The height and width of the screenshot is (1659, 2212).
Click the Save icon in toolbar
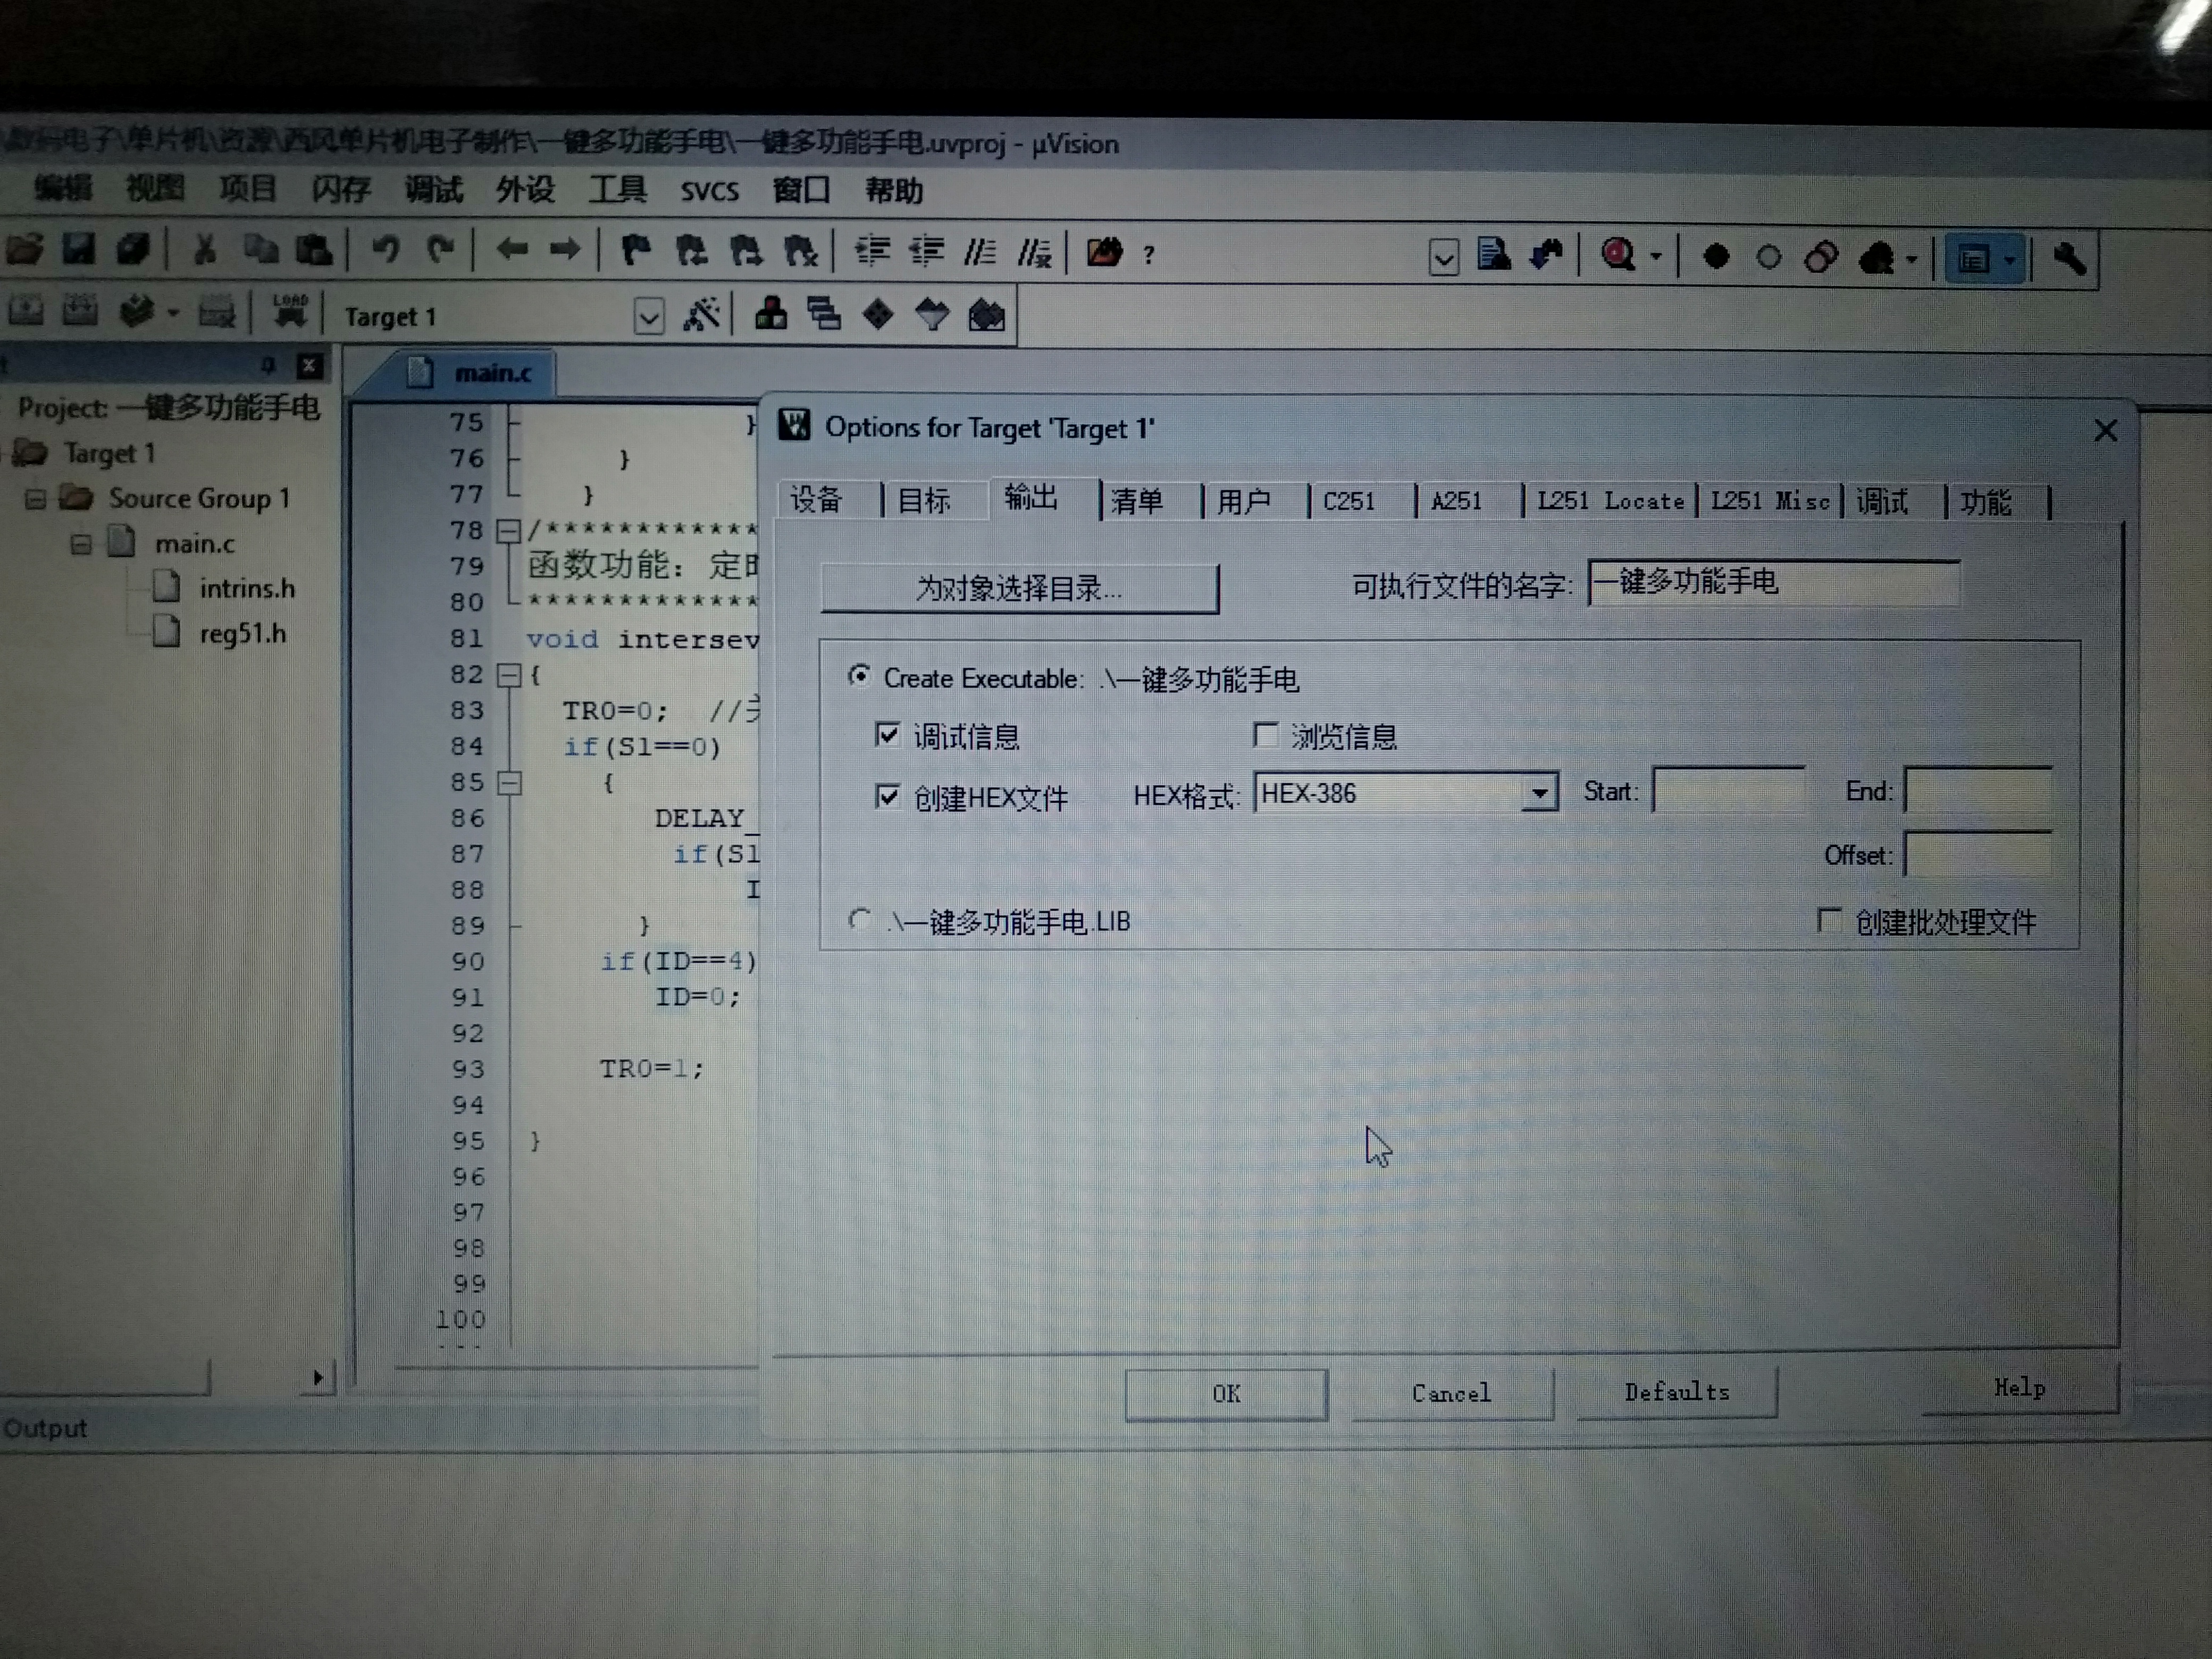click(x=78, y=248)
